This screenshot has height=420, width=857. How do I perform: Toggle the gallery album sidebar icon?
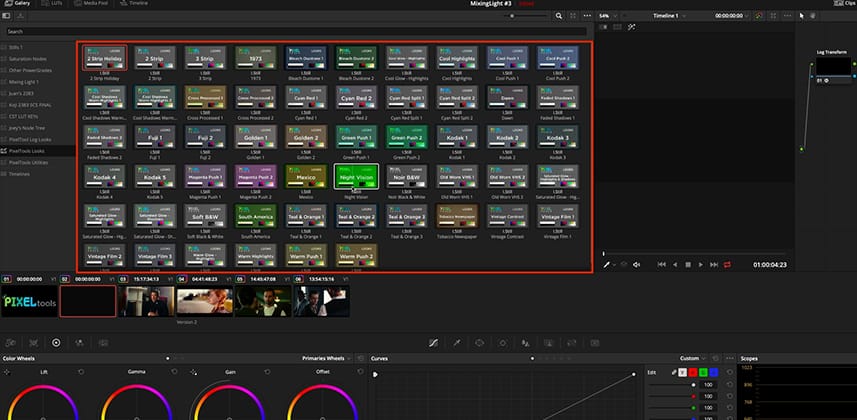click(x=7, y=16)
